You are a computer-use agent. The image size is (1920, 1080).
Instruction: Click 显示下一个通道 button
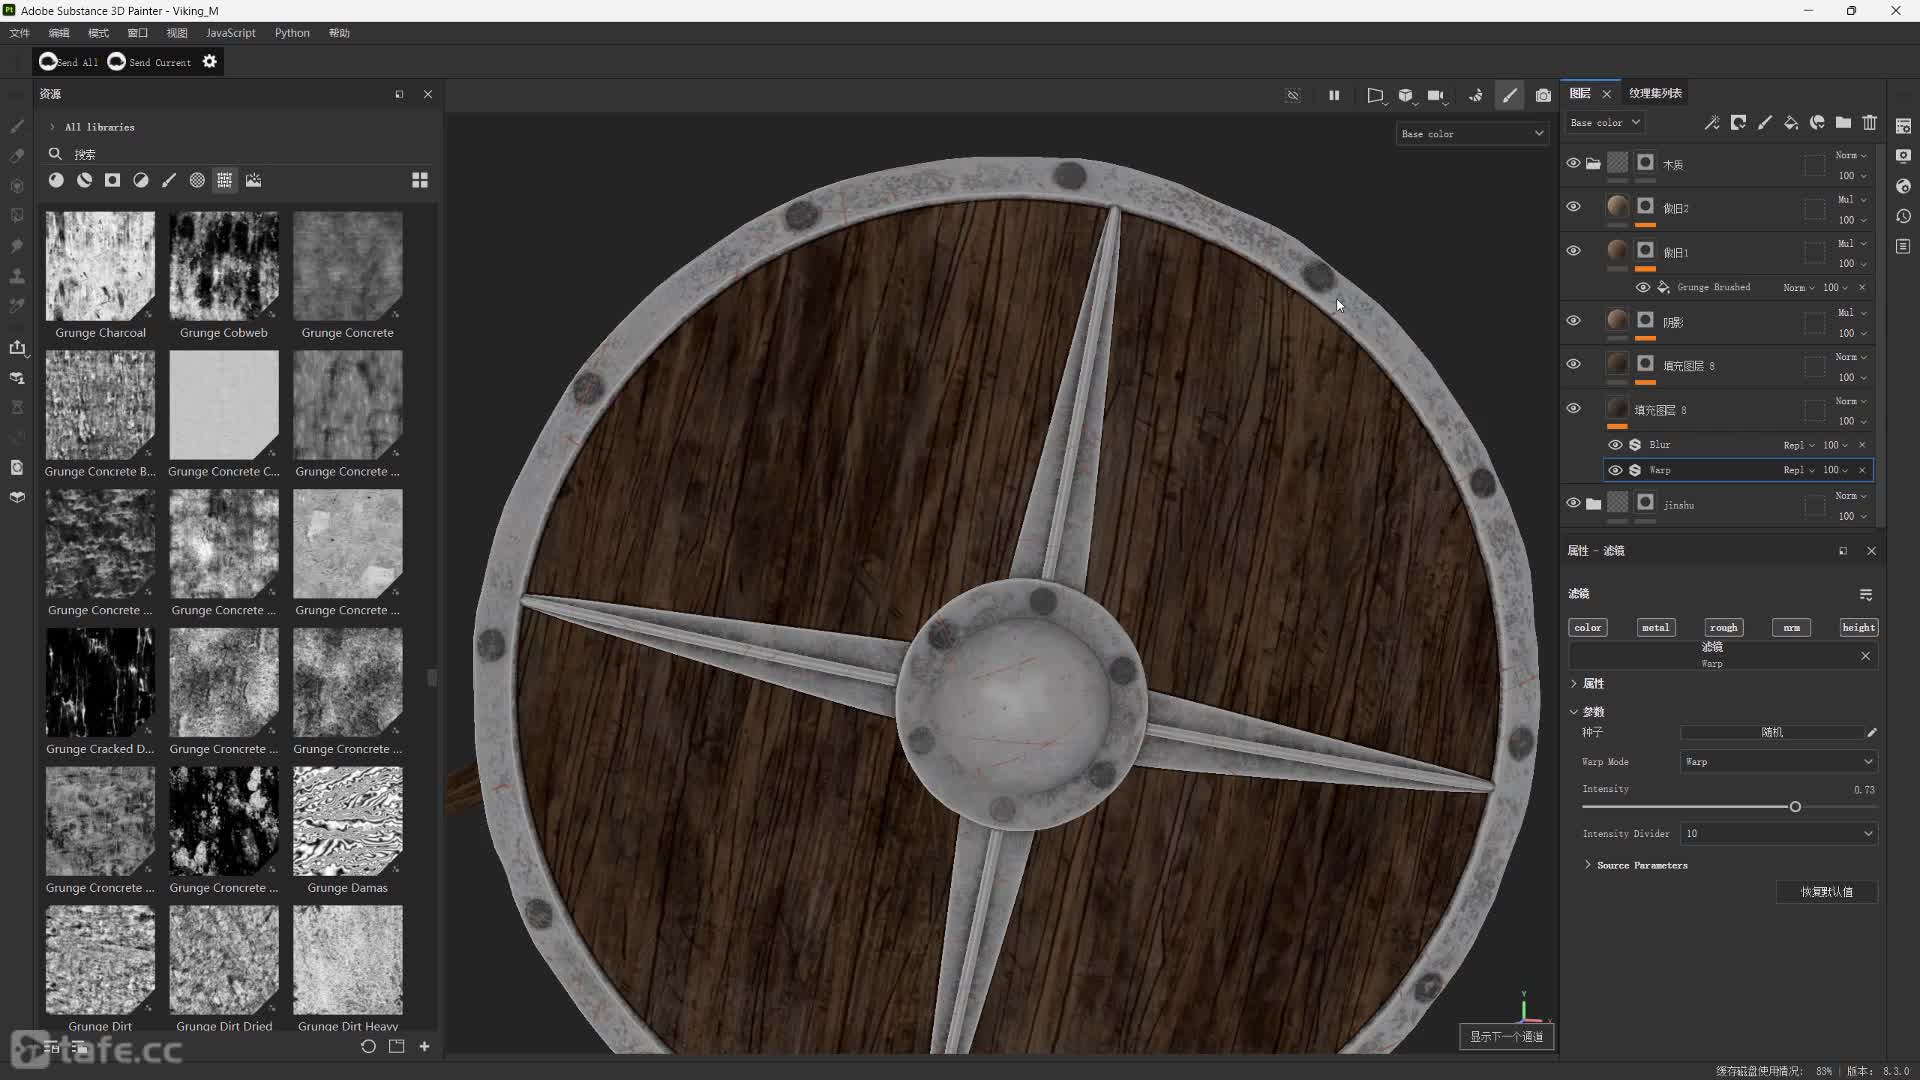click(1506, 1037)
